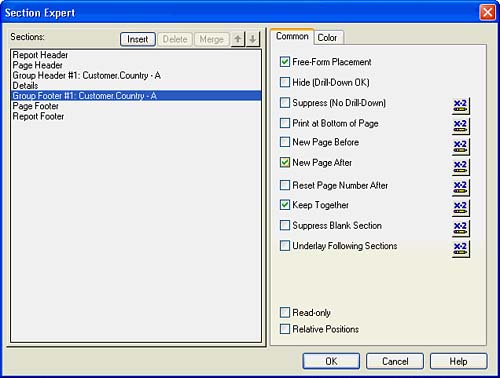Open formula editor for Underlay Following Sections
500x378 pixels.
461,249
